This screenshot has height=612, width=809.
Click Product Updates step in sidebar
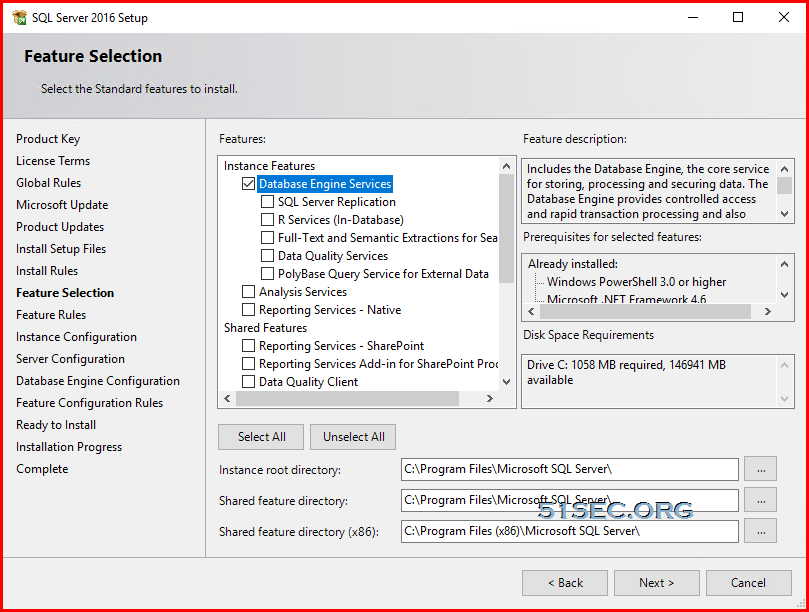tap(60, 227)
